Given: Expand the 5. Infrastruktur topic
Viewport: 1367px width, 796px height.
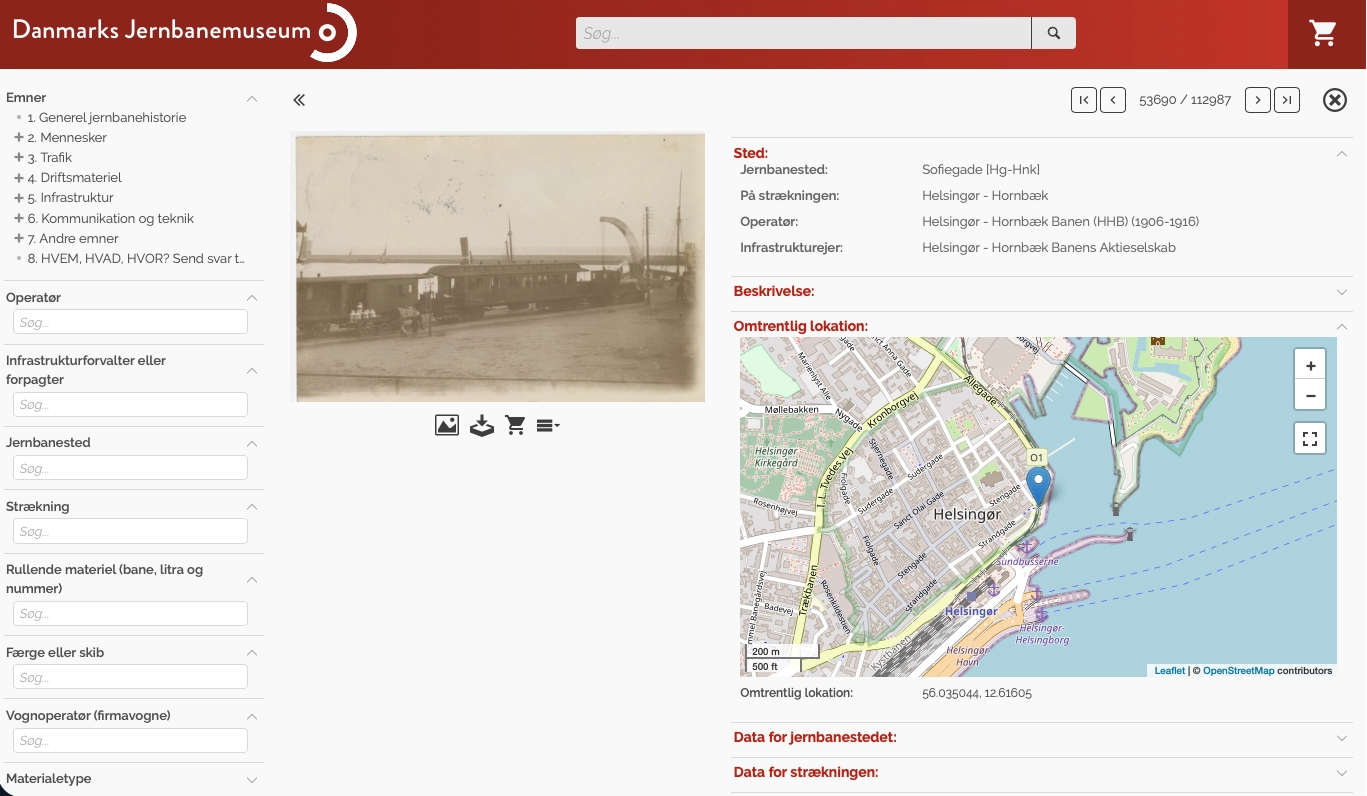Looking at the screenshot, I should pos(19,197).
